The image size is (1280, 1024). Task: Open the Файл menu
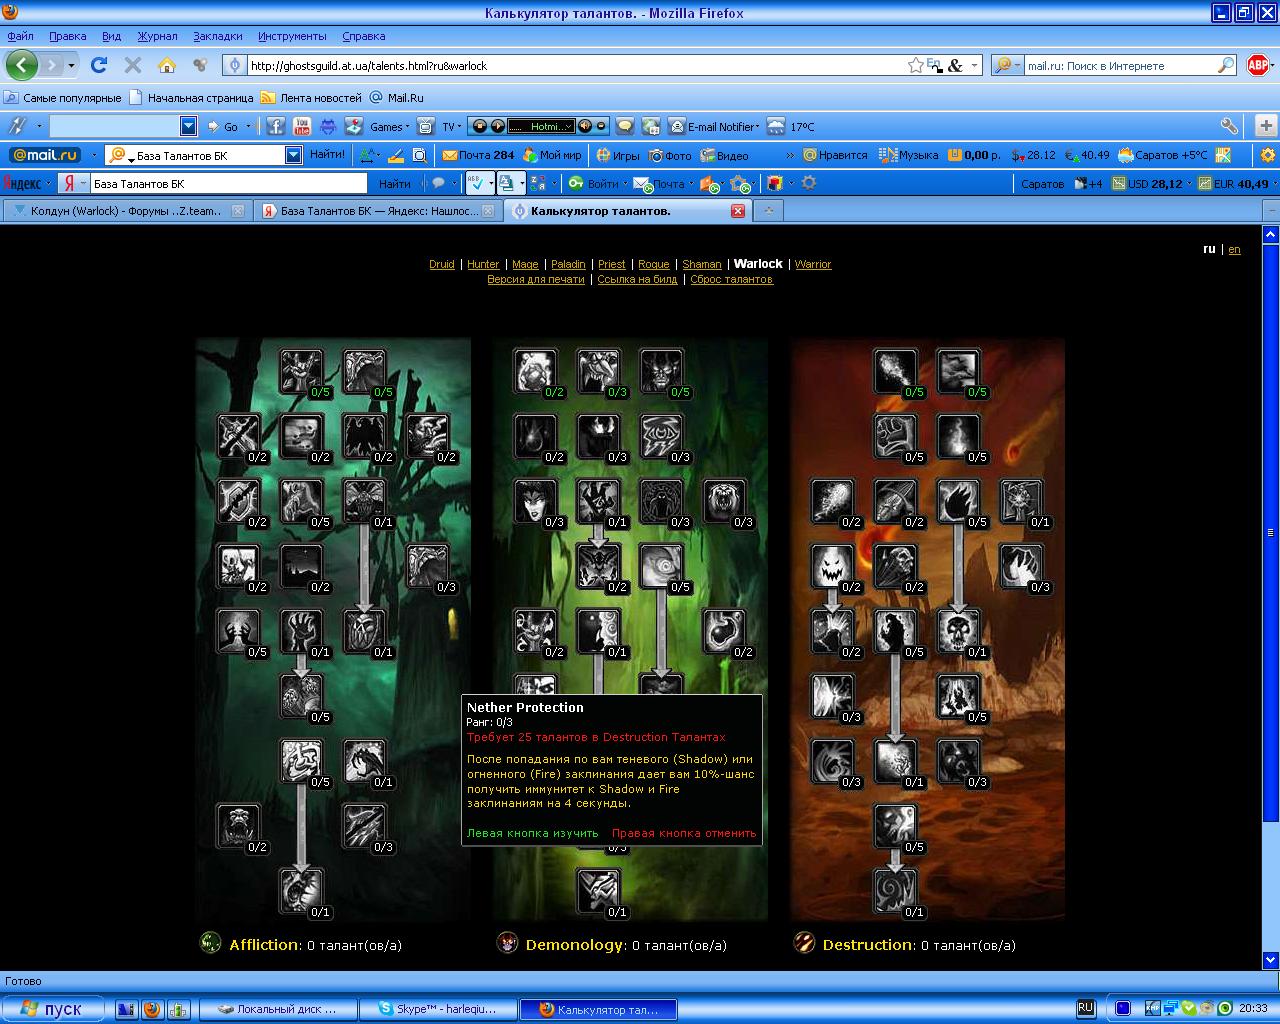point(20,36)
